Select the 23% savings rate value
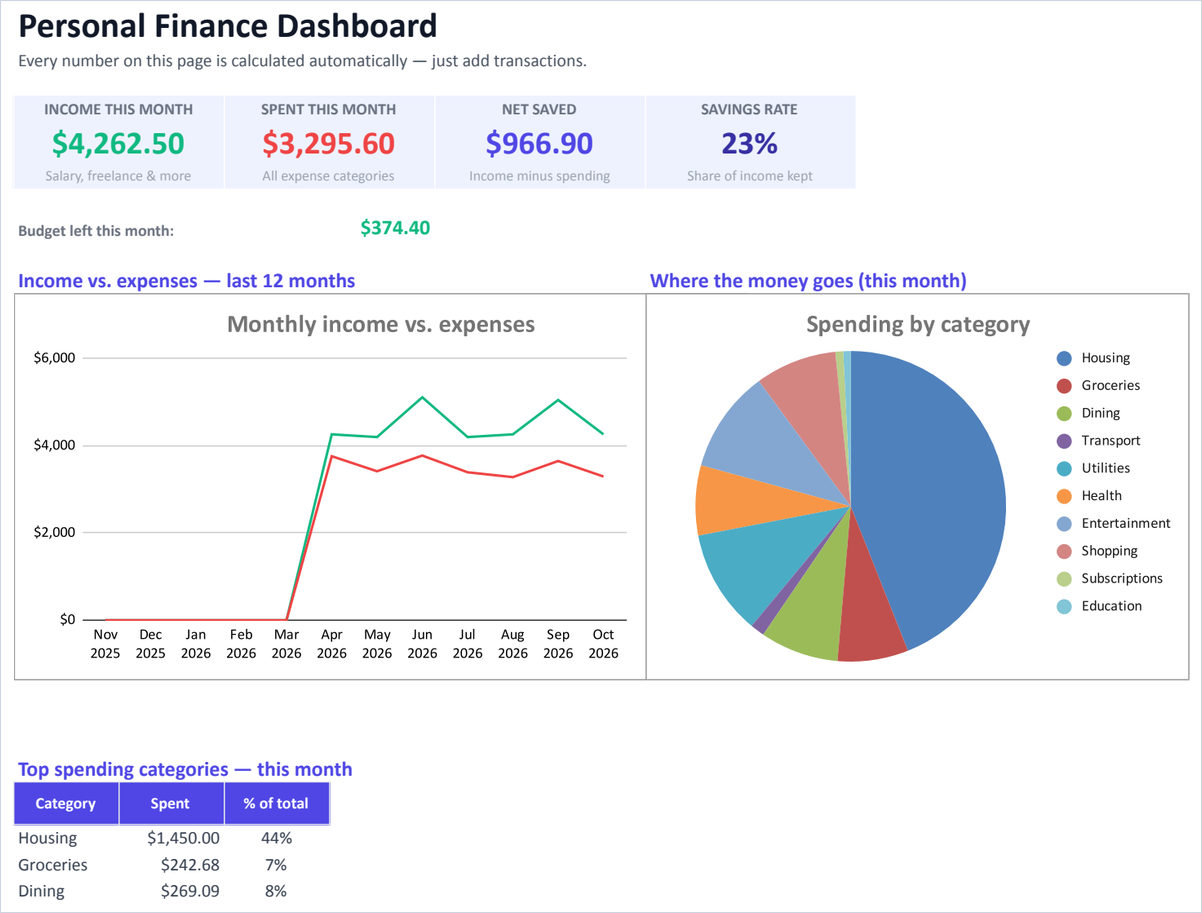This screenshot has width=1202, height=913. pyautogui.click(x=749, y=144)
